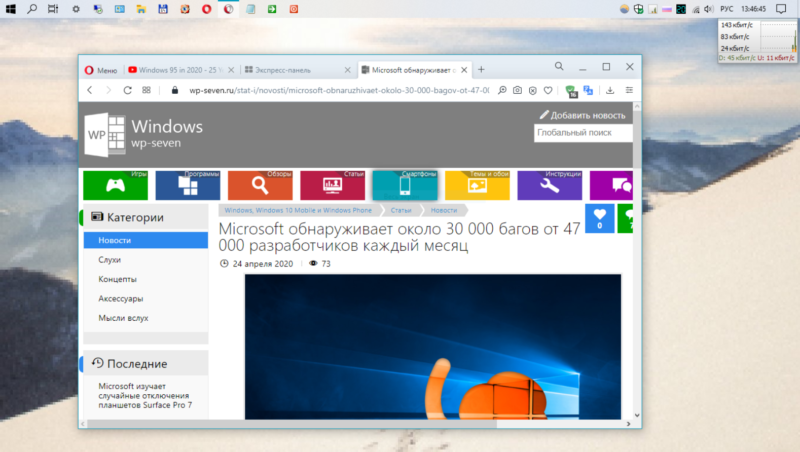The height and width of the screenshot is (452, 800).
Task: Switch to Windows 95 in 2020 tab
Action: 176,70
